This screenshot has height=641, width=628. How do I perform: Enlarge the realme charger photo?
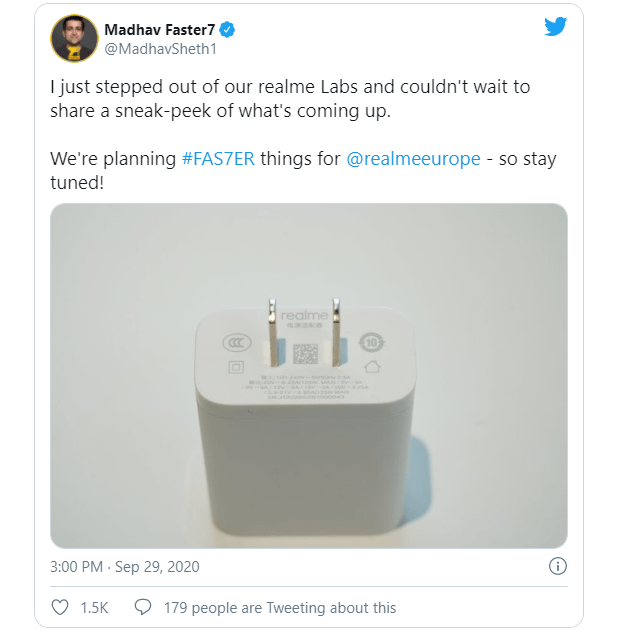(x=309, y=376)
